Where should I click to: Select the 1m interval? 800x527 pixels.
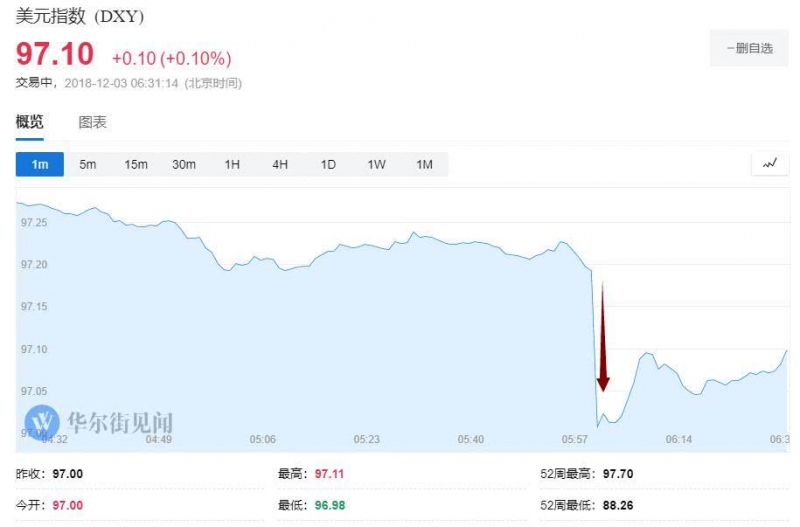pos(40,164)
